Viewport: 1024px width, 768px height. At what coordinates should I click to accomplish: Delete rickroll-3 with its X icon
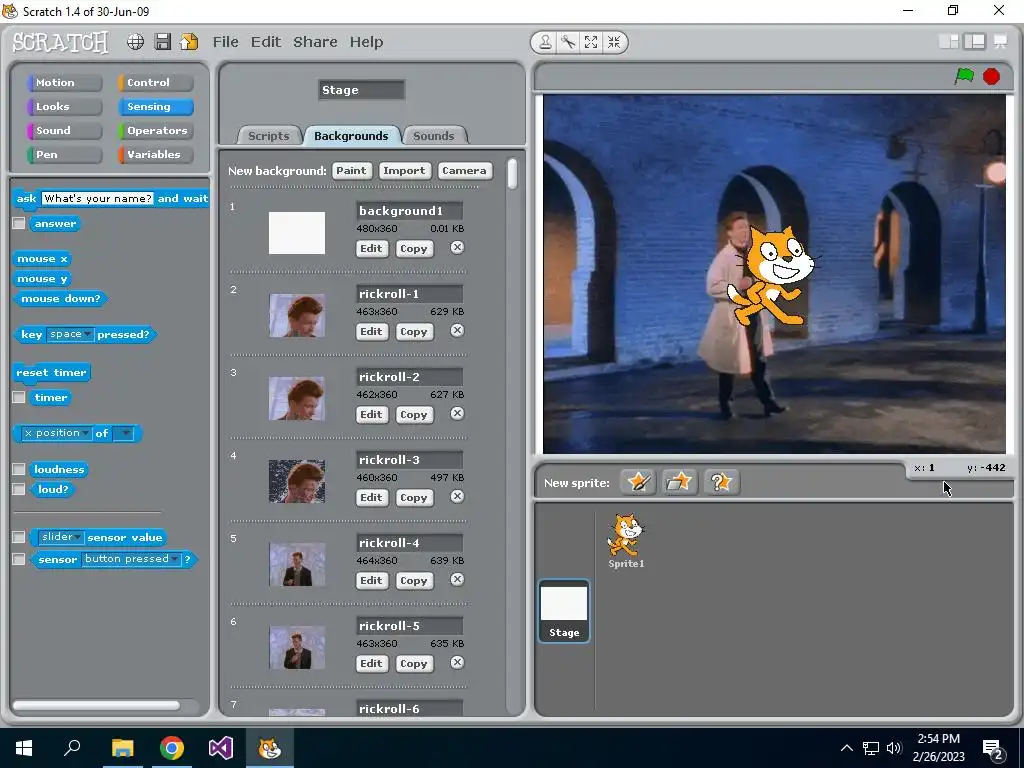(x=457, y=496)
